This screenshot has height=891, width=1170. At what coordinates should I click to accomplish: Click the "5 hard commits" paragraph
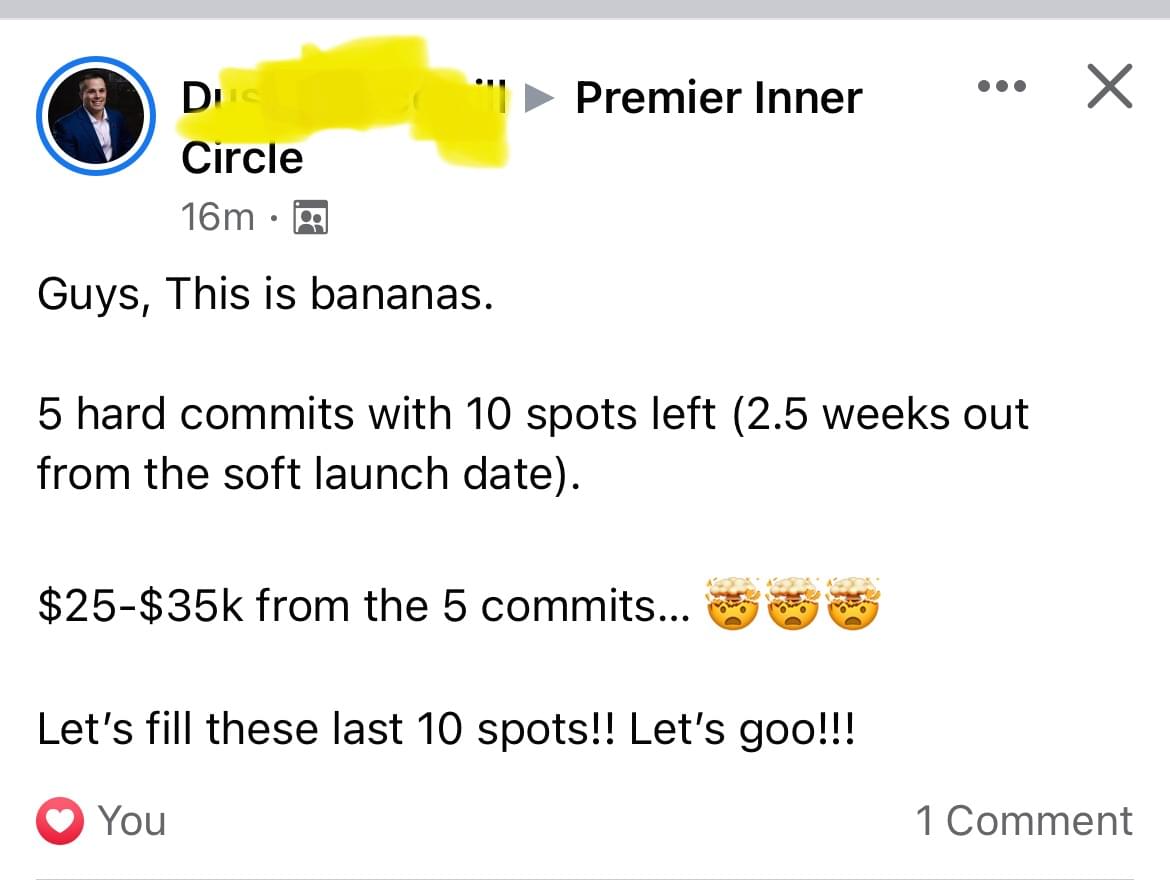(532, 415)
